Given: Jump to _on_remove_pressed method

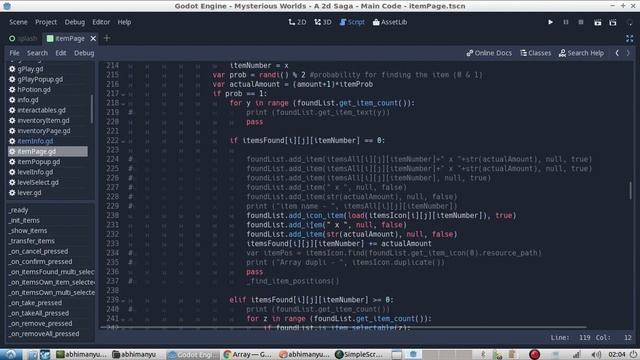Looking at the screenshot, I should [41, 323].
